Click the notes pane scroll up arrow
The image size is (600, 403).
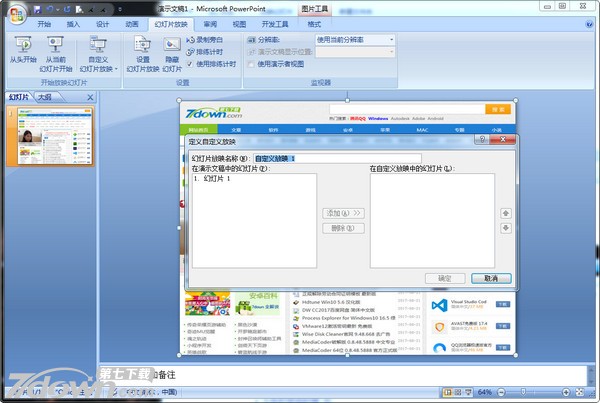coord(590,370)
